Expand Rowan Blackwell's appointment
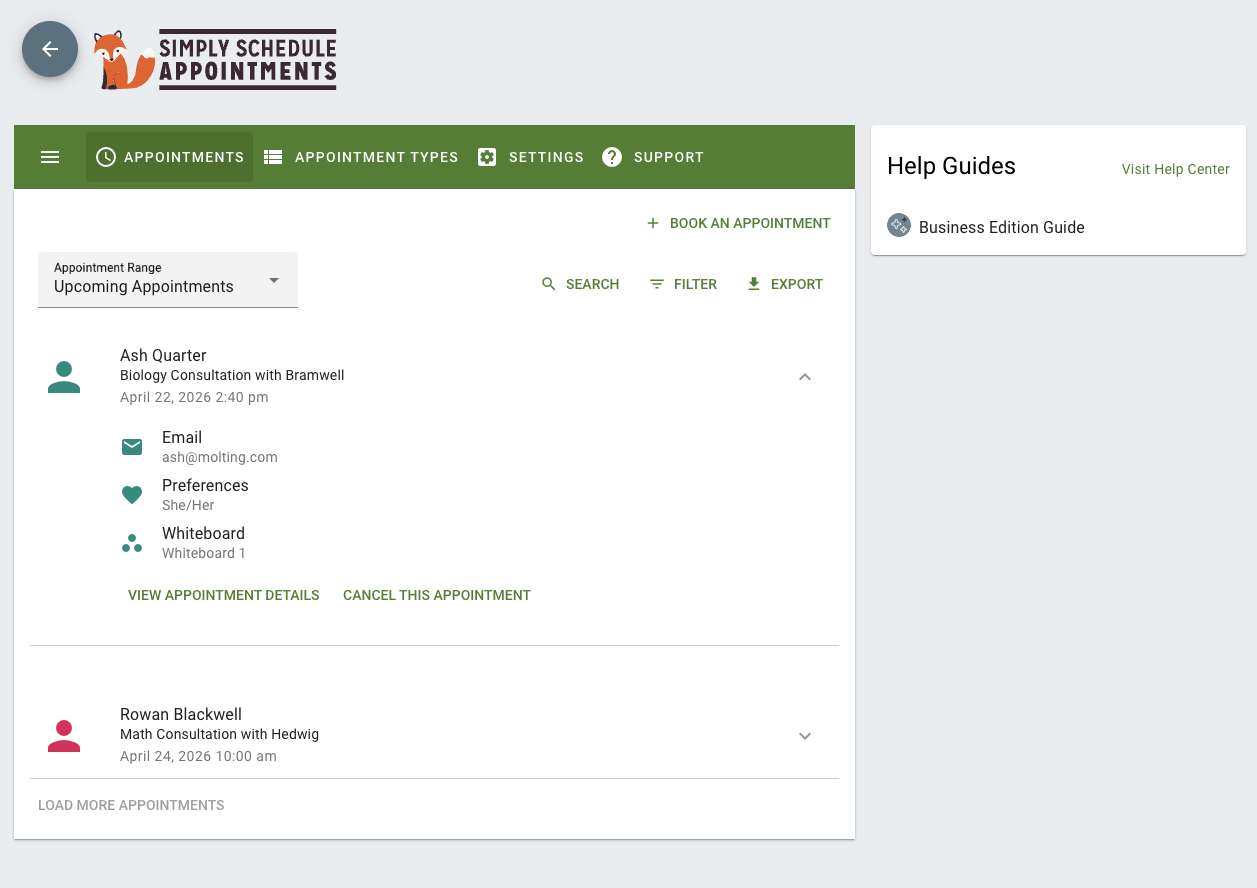The image size is (1257, 888). (805, 736)
